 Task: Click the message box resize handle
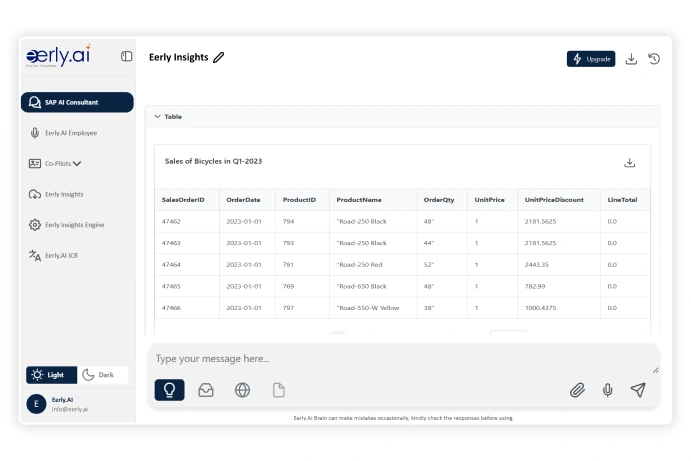(656, 370)
